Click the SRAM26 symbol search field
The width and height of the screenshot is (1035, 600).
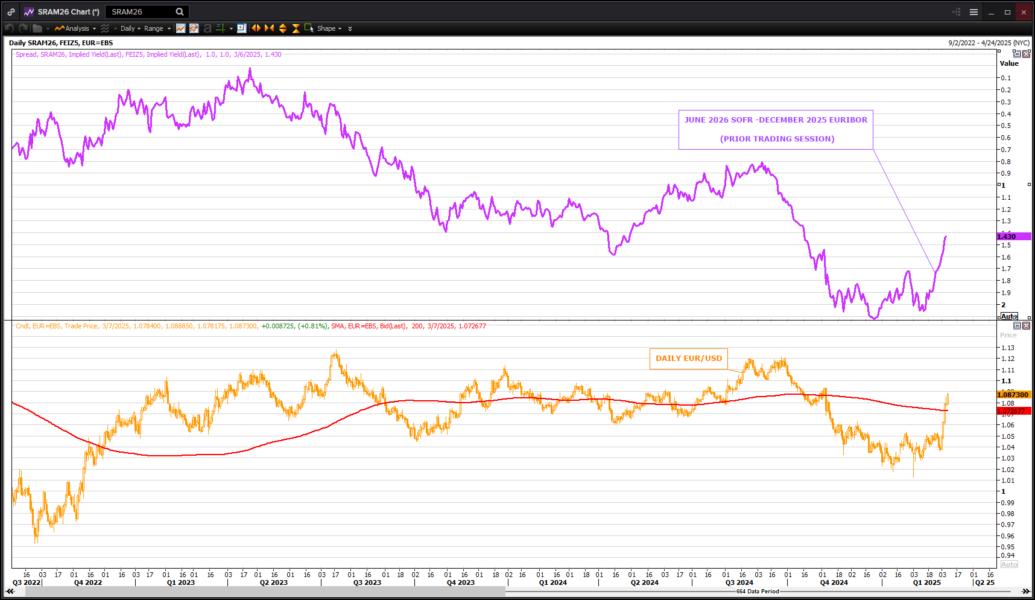click(138, 12)
